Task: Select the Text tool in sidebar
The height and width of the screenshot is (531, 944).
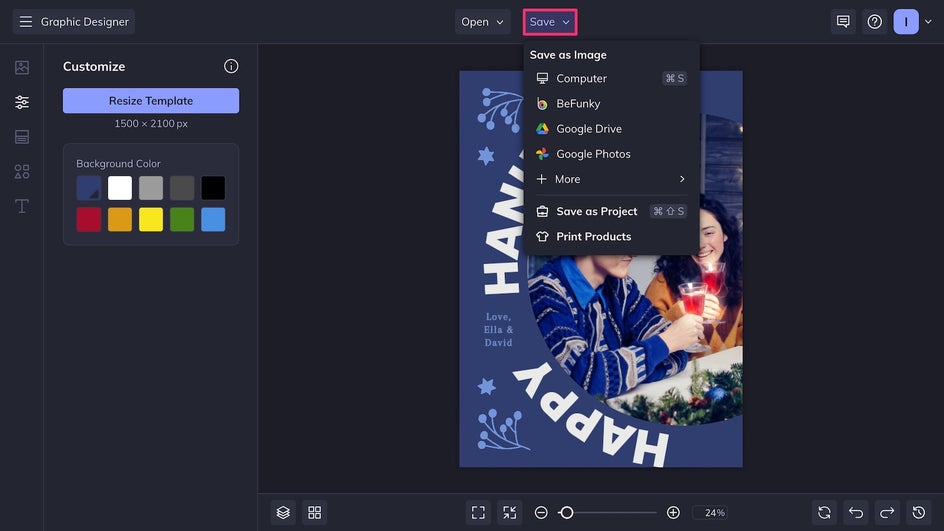Action: click(x=22, y=206)
